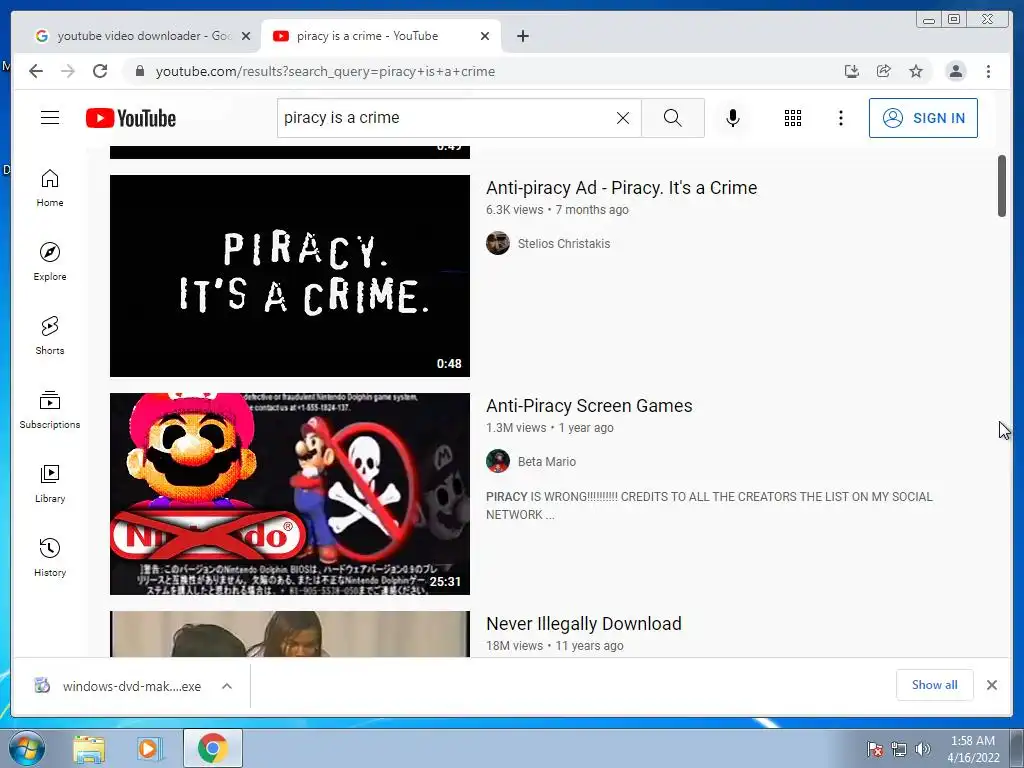Screen dimensions: 1024x768
Task: Click the network tray icon
Action: 899,749
